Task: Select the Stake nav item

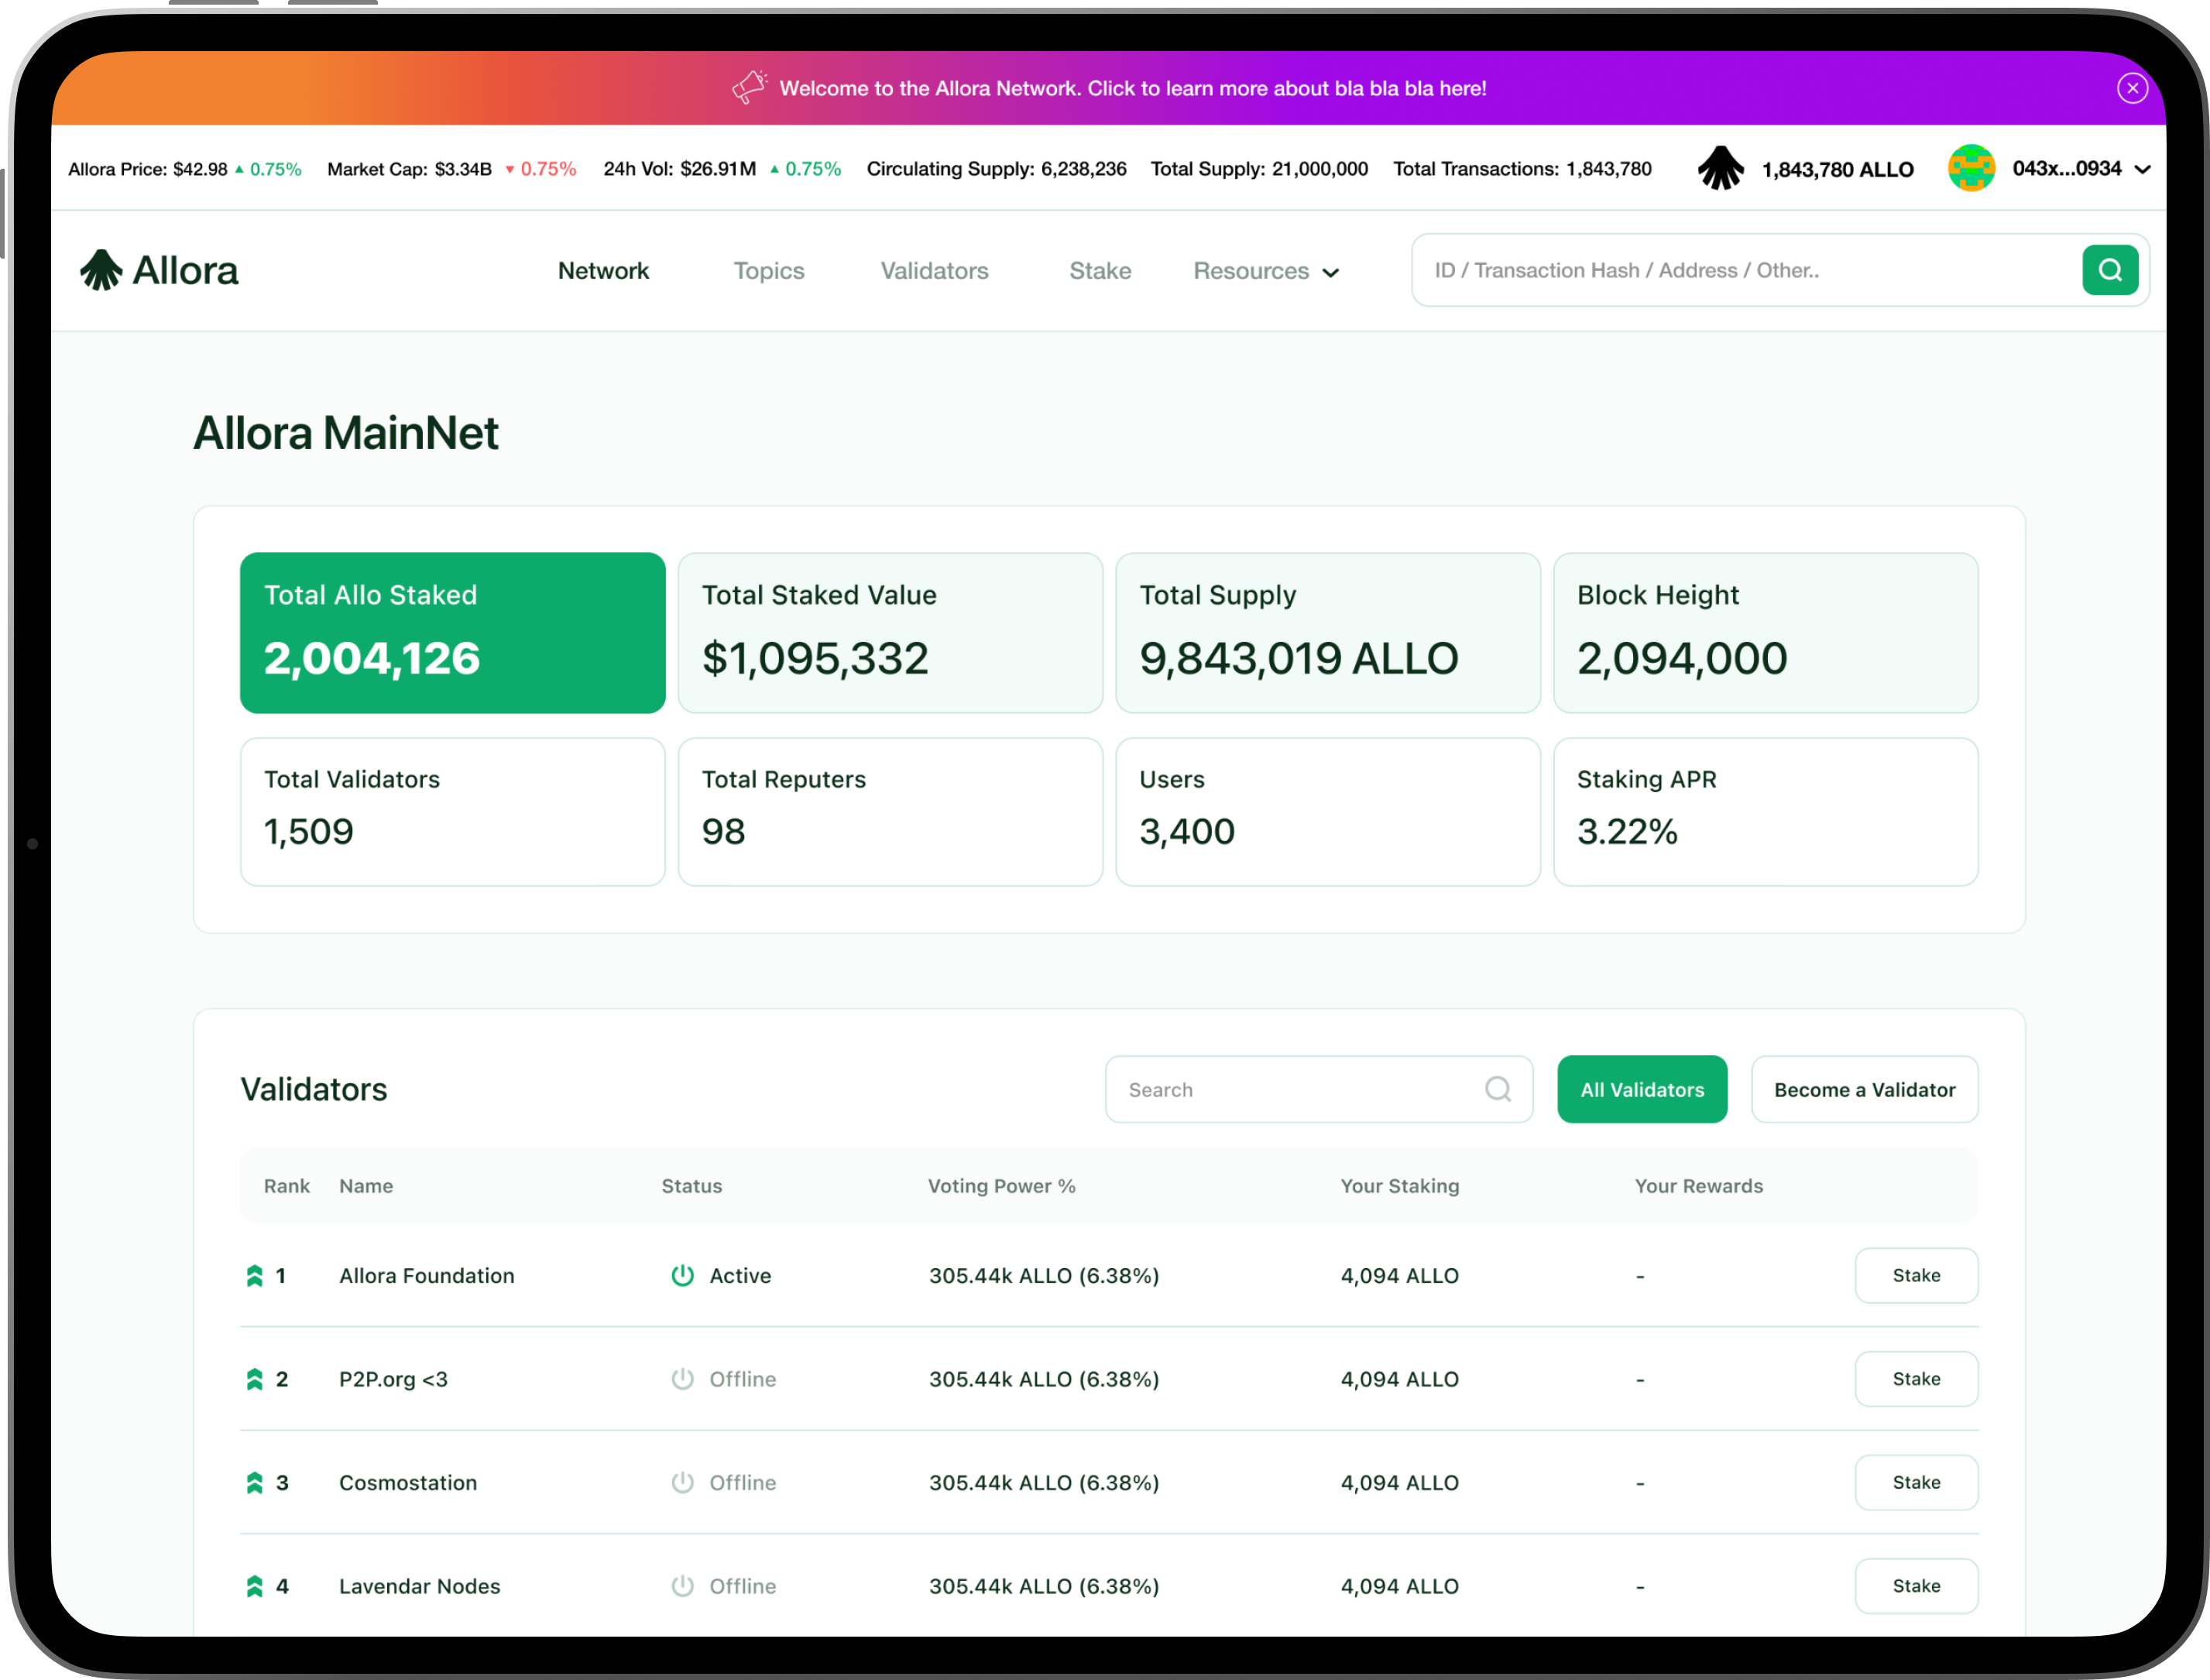Action: tap(1100, 271)
